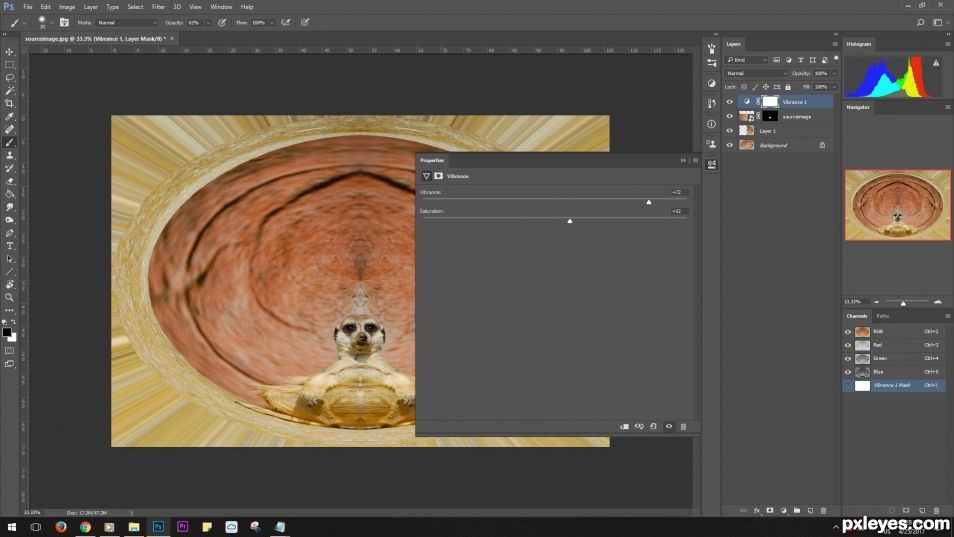Open the layer Opacity dropdown arrow

834,73
